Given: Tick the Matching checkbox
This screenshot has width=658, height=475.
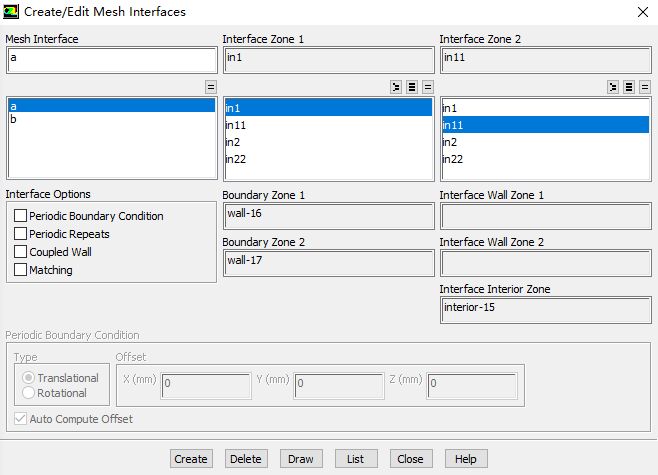Looking at the screenshot, I should coord(21,270).
